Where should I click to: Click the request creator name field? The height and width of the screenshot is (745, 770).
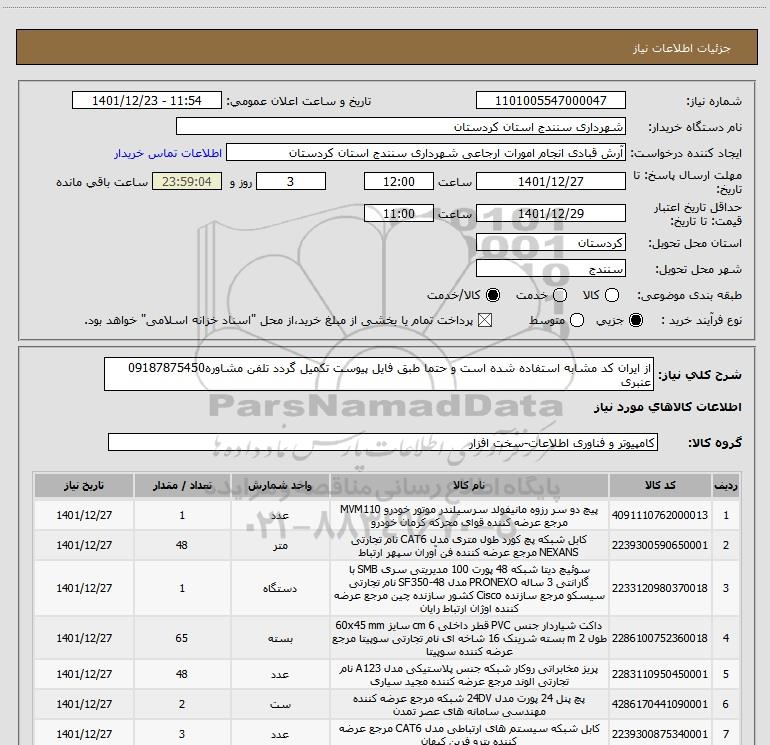click(426, 152)
